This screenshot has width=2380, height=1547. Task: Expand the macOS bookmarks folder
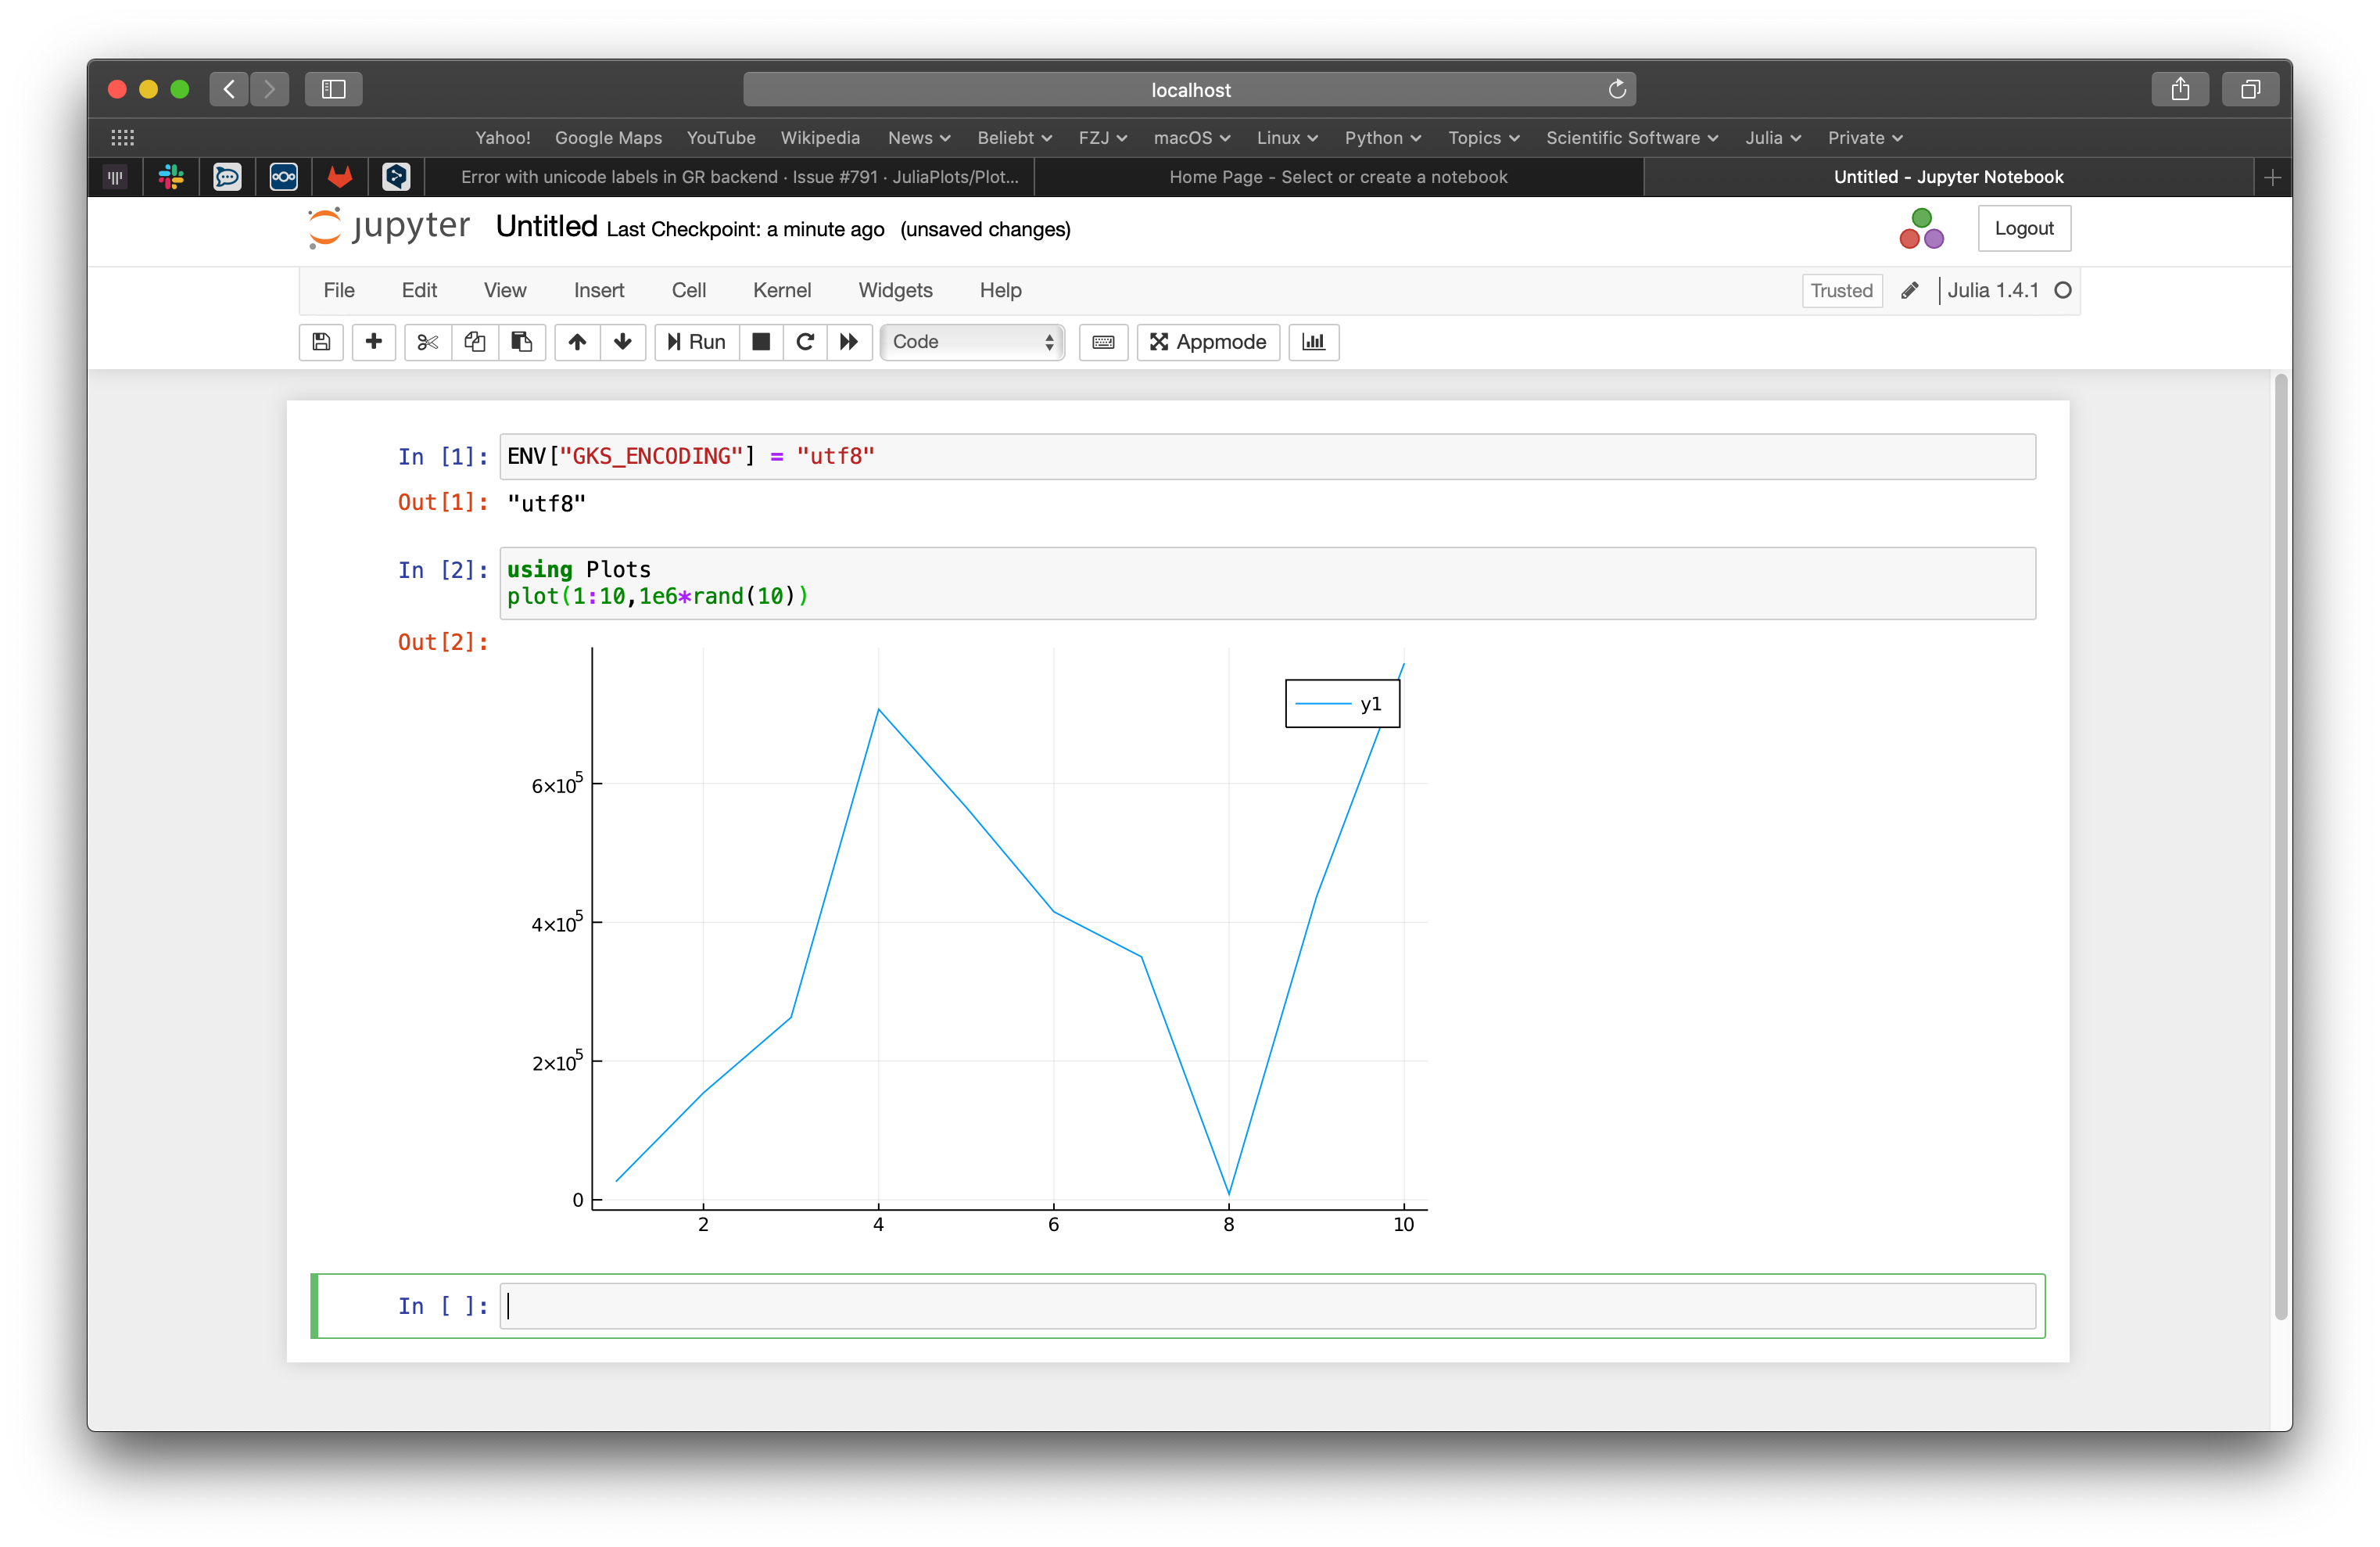1191,138
